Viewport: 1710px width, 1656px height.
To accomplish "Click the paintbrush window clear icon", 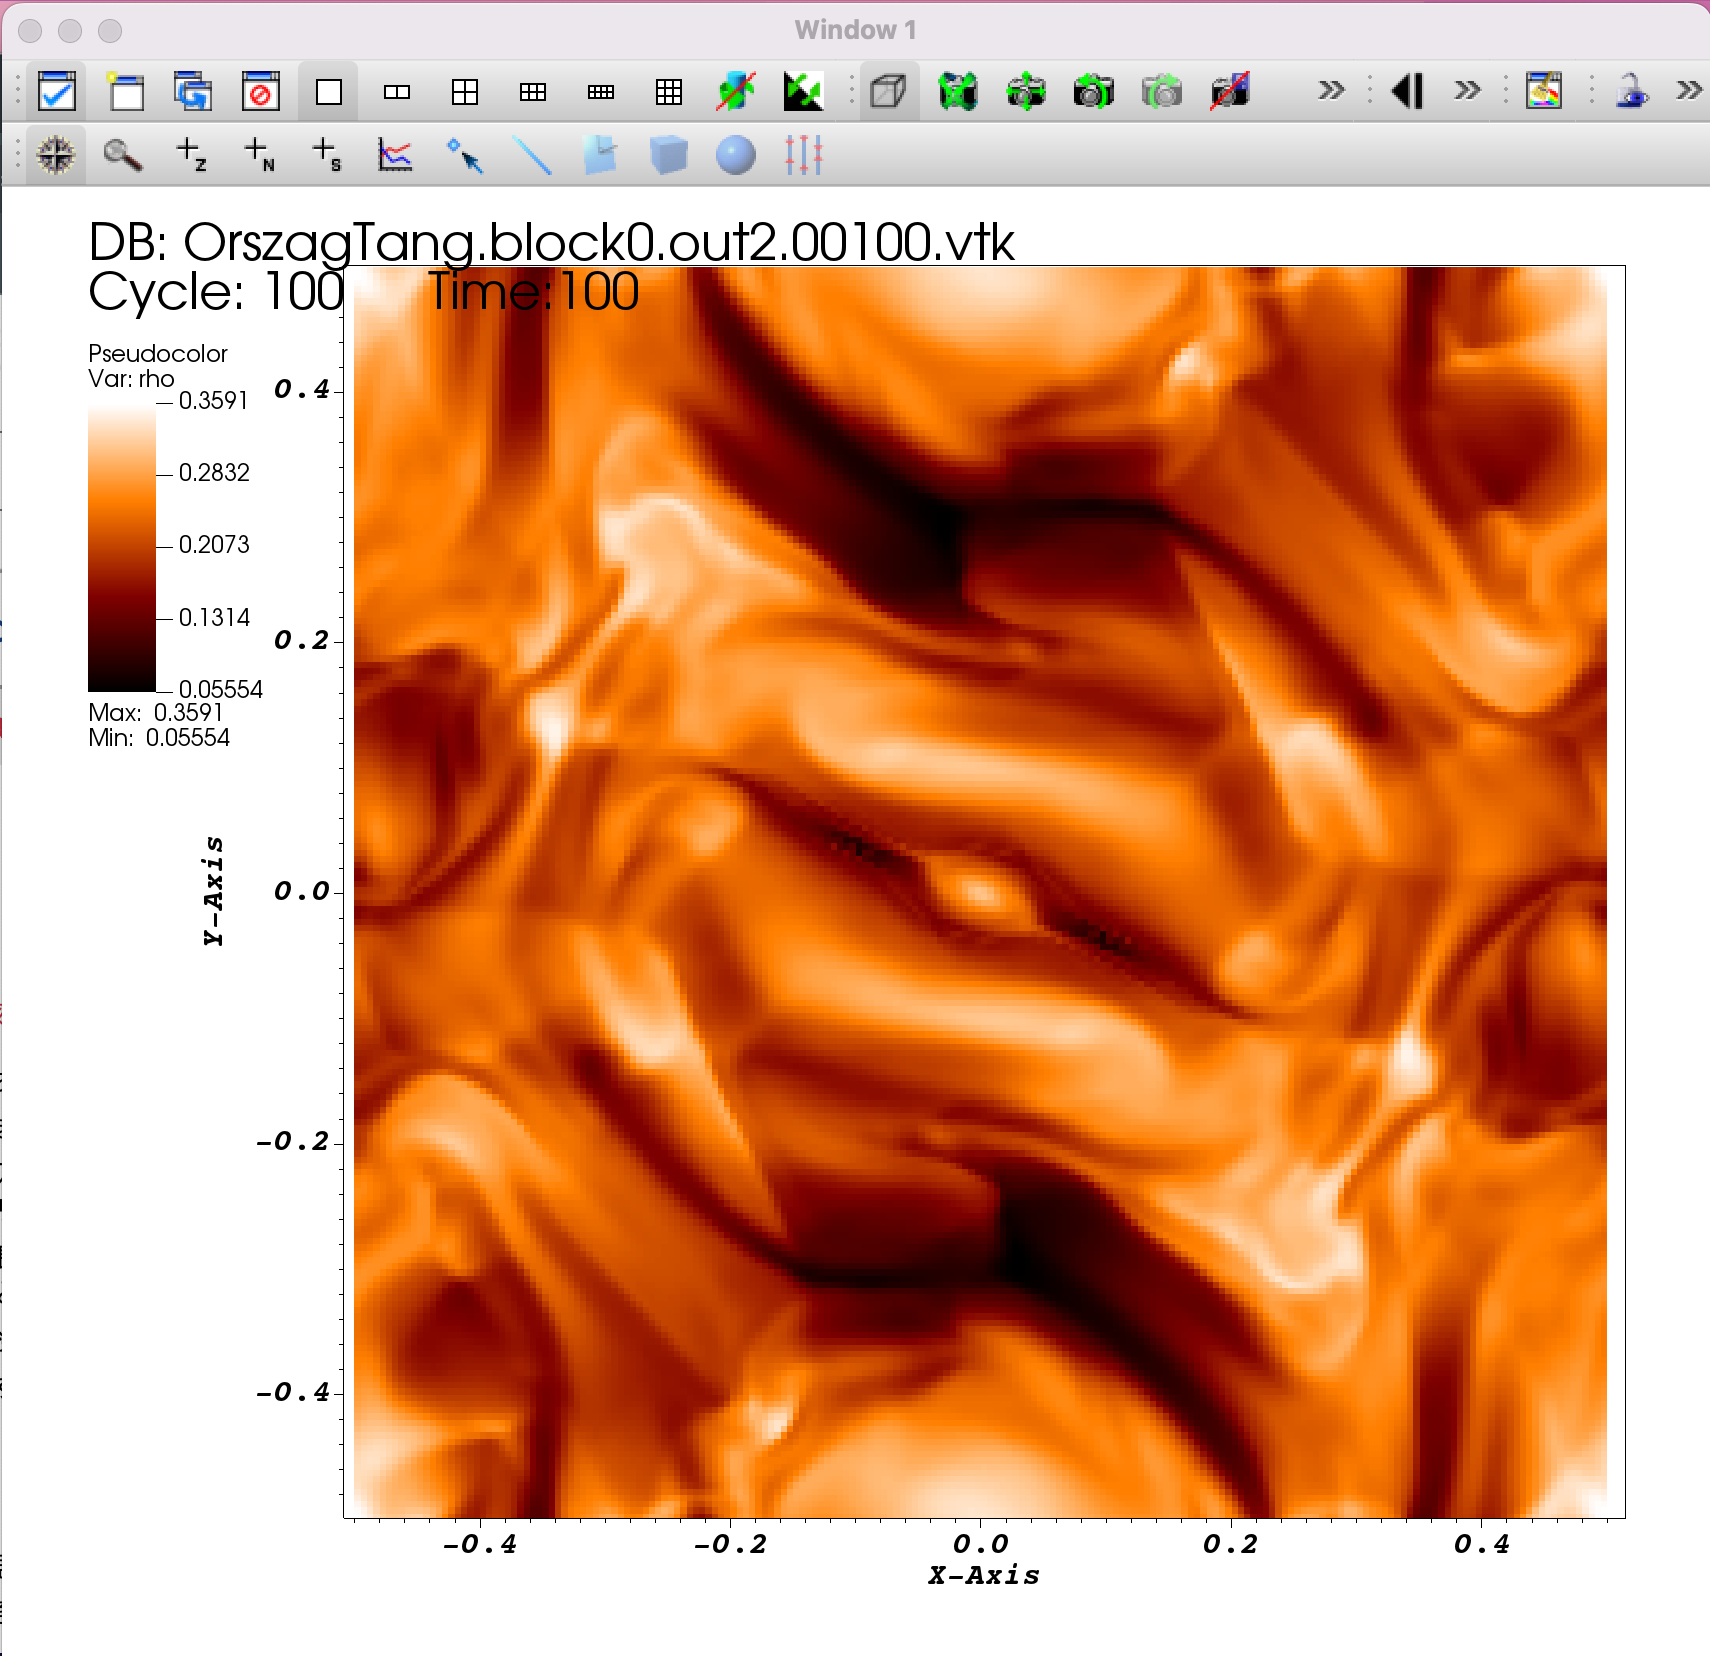I will point(1544,91).
